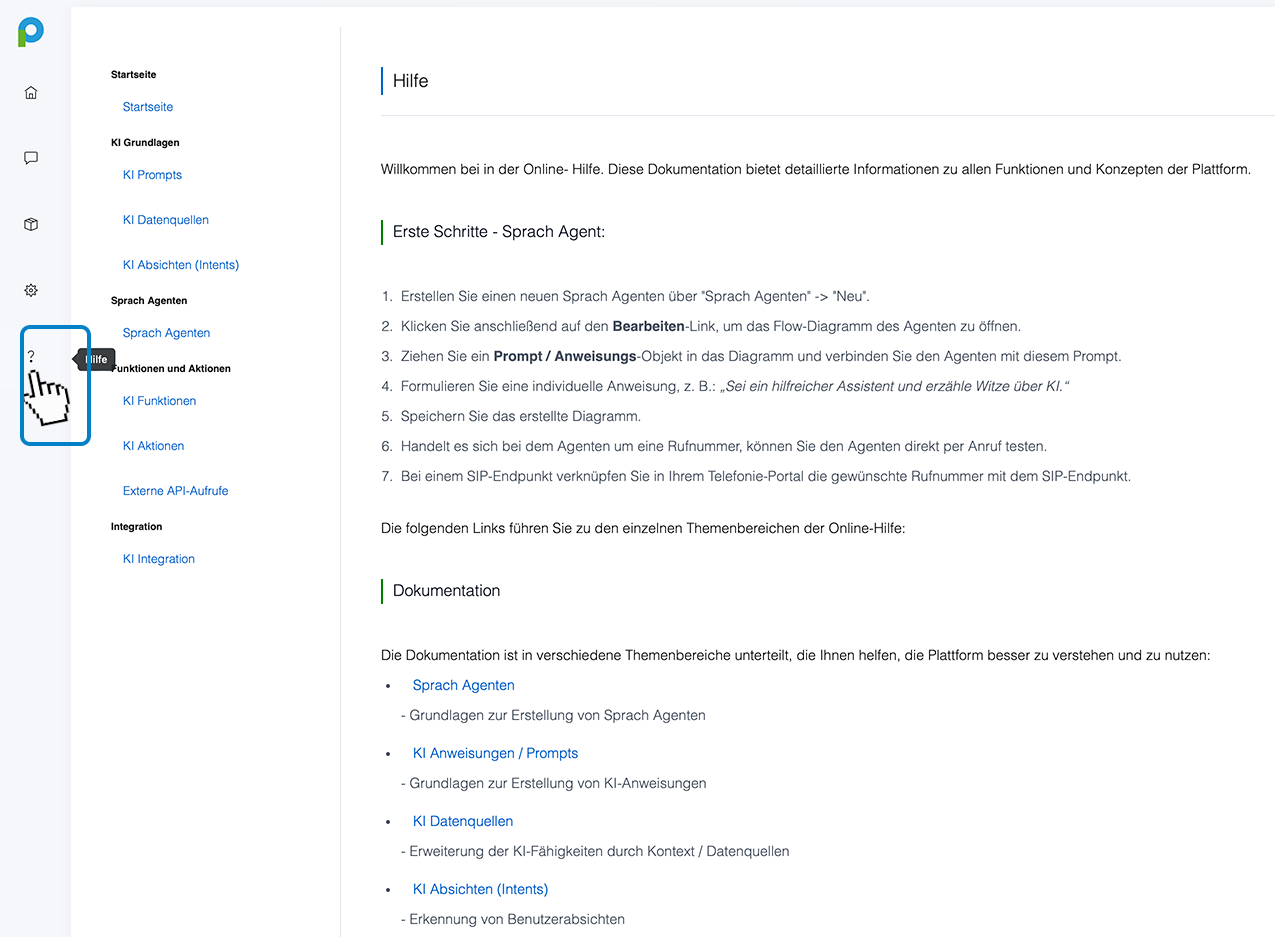
Task: Go to KI Prompts in navigation
Action: (152, 175)
